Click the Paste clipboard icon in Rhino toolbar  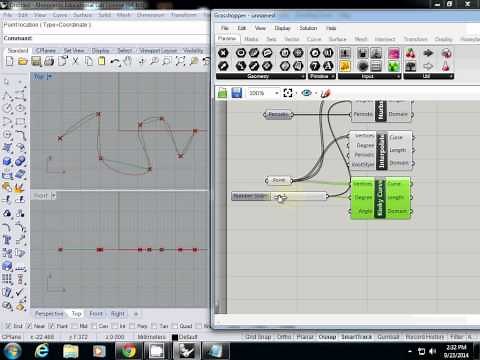coord(102,61)
